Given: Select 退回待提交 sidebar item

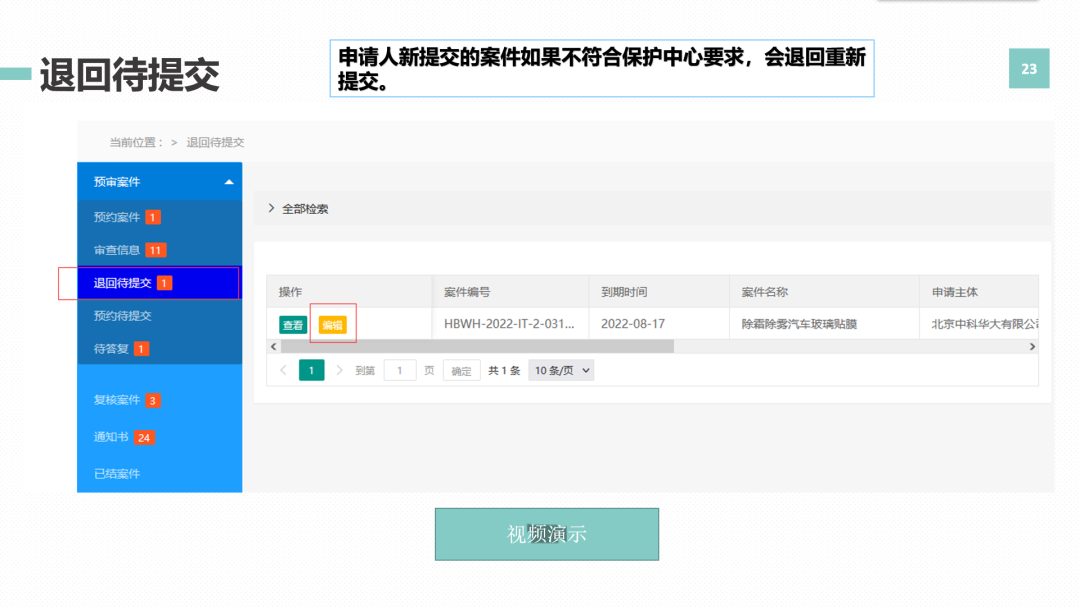Looking at the screenshot, I should tap(159, 283).
